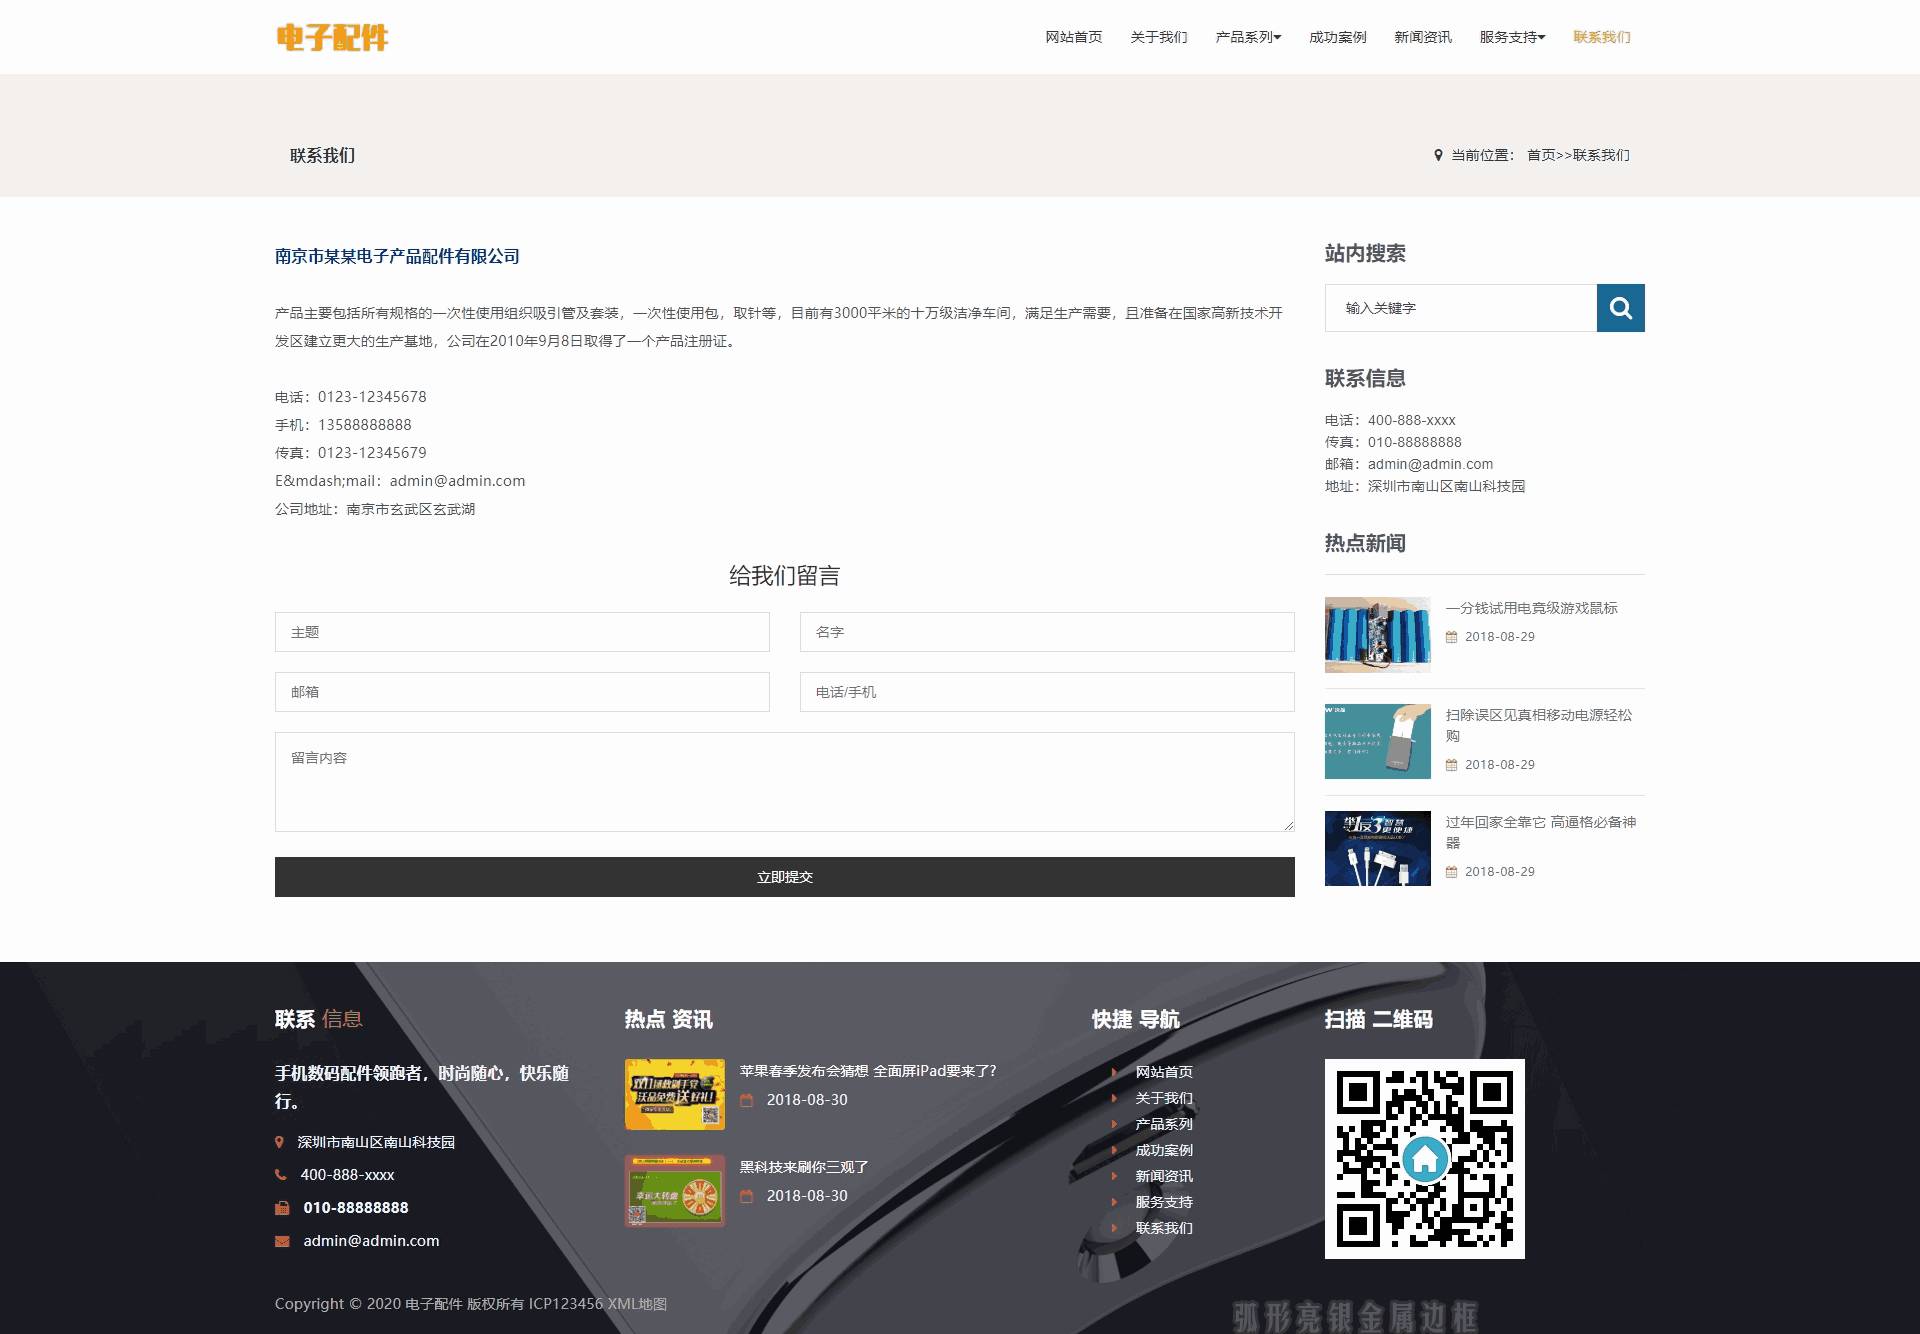Click the 留言内容 message text area
Screen dimensions: 1920x1334
click(x=784, y=781)
